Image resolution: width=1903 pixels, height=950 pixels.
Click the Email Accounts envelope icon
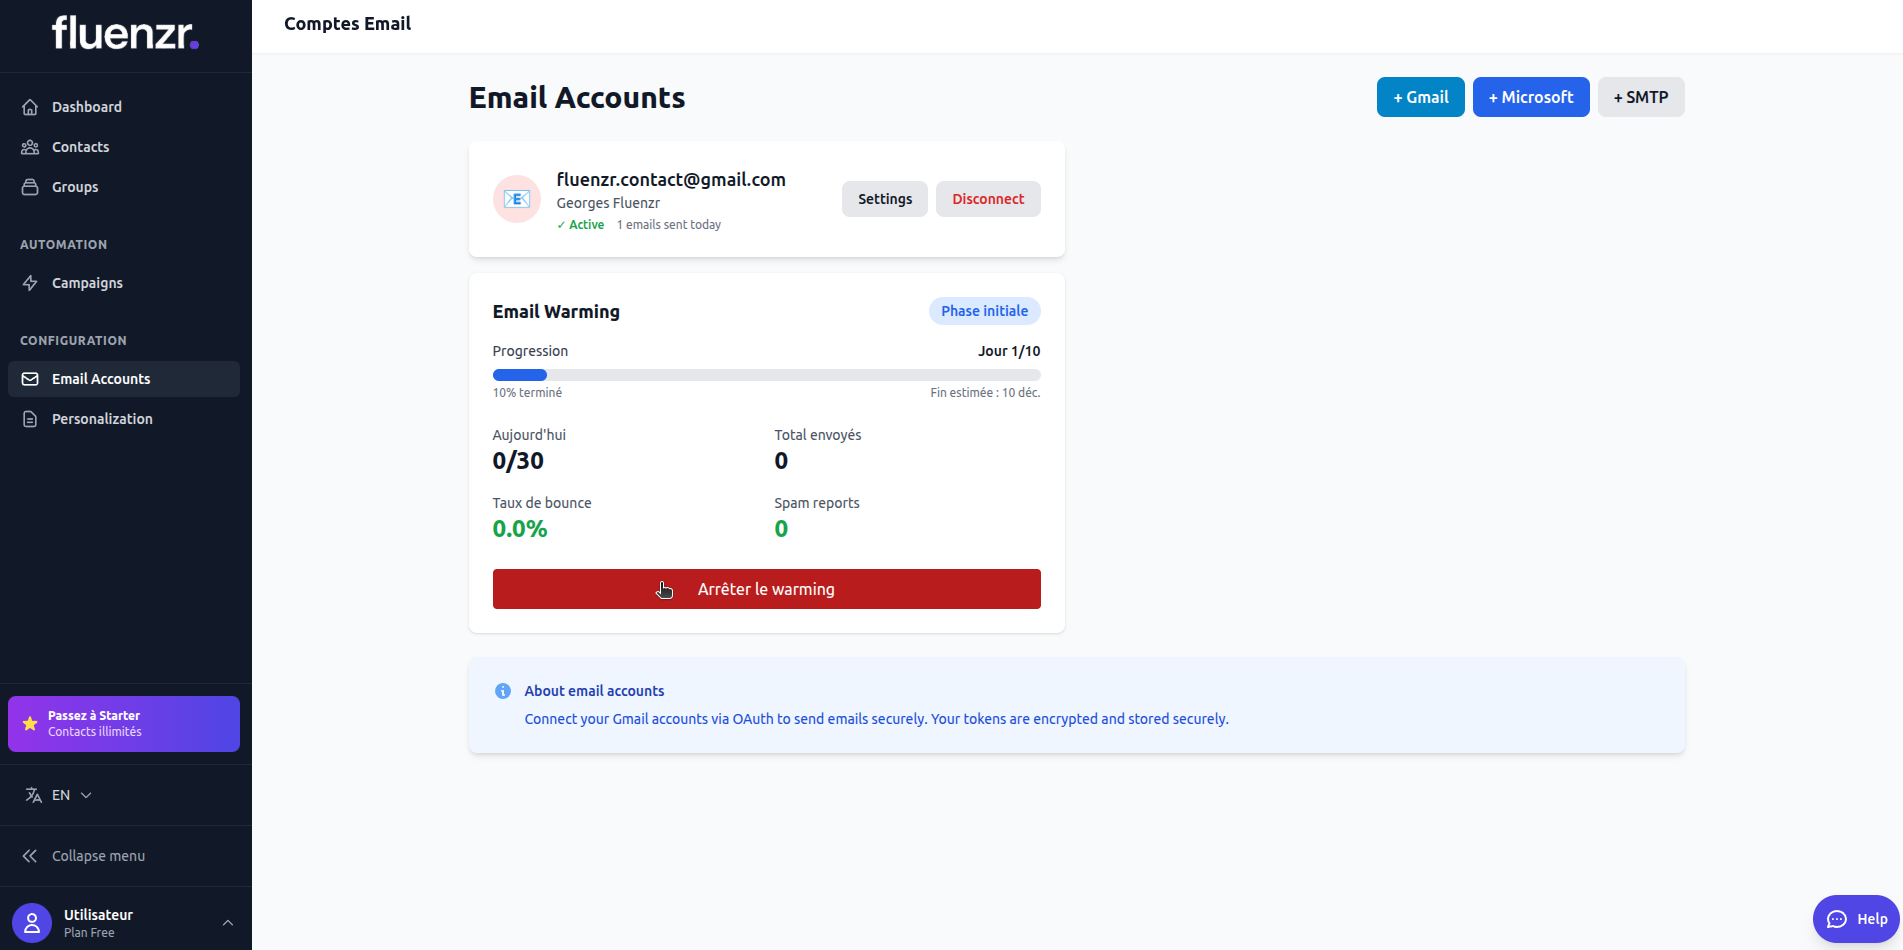click(31, 378)
